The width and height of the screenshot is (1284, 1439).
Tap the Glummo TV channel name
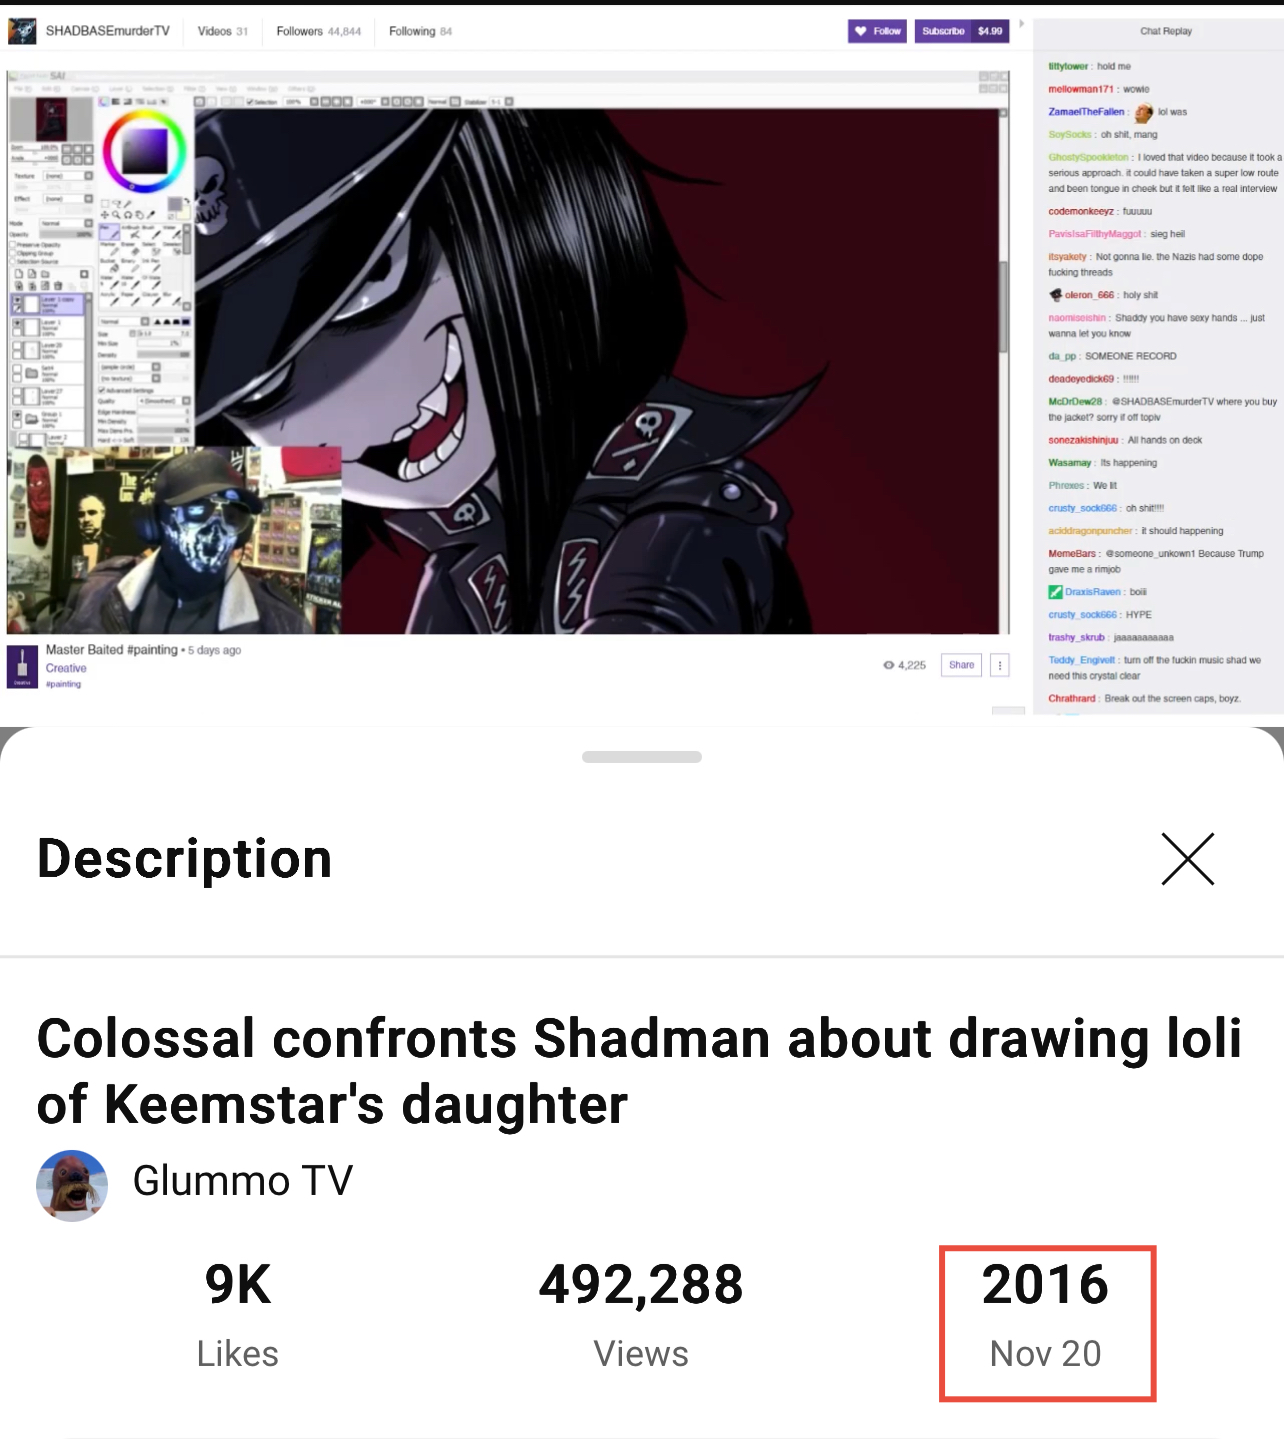coord(243,1181)
